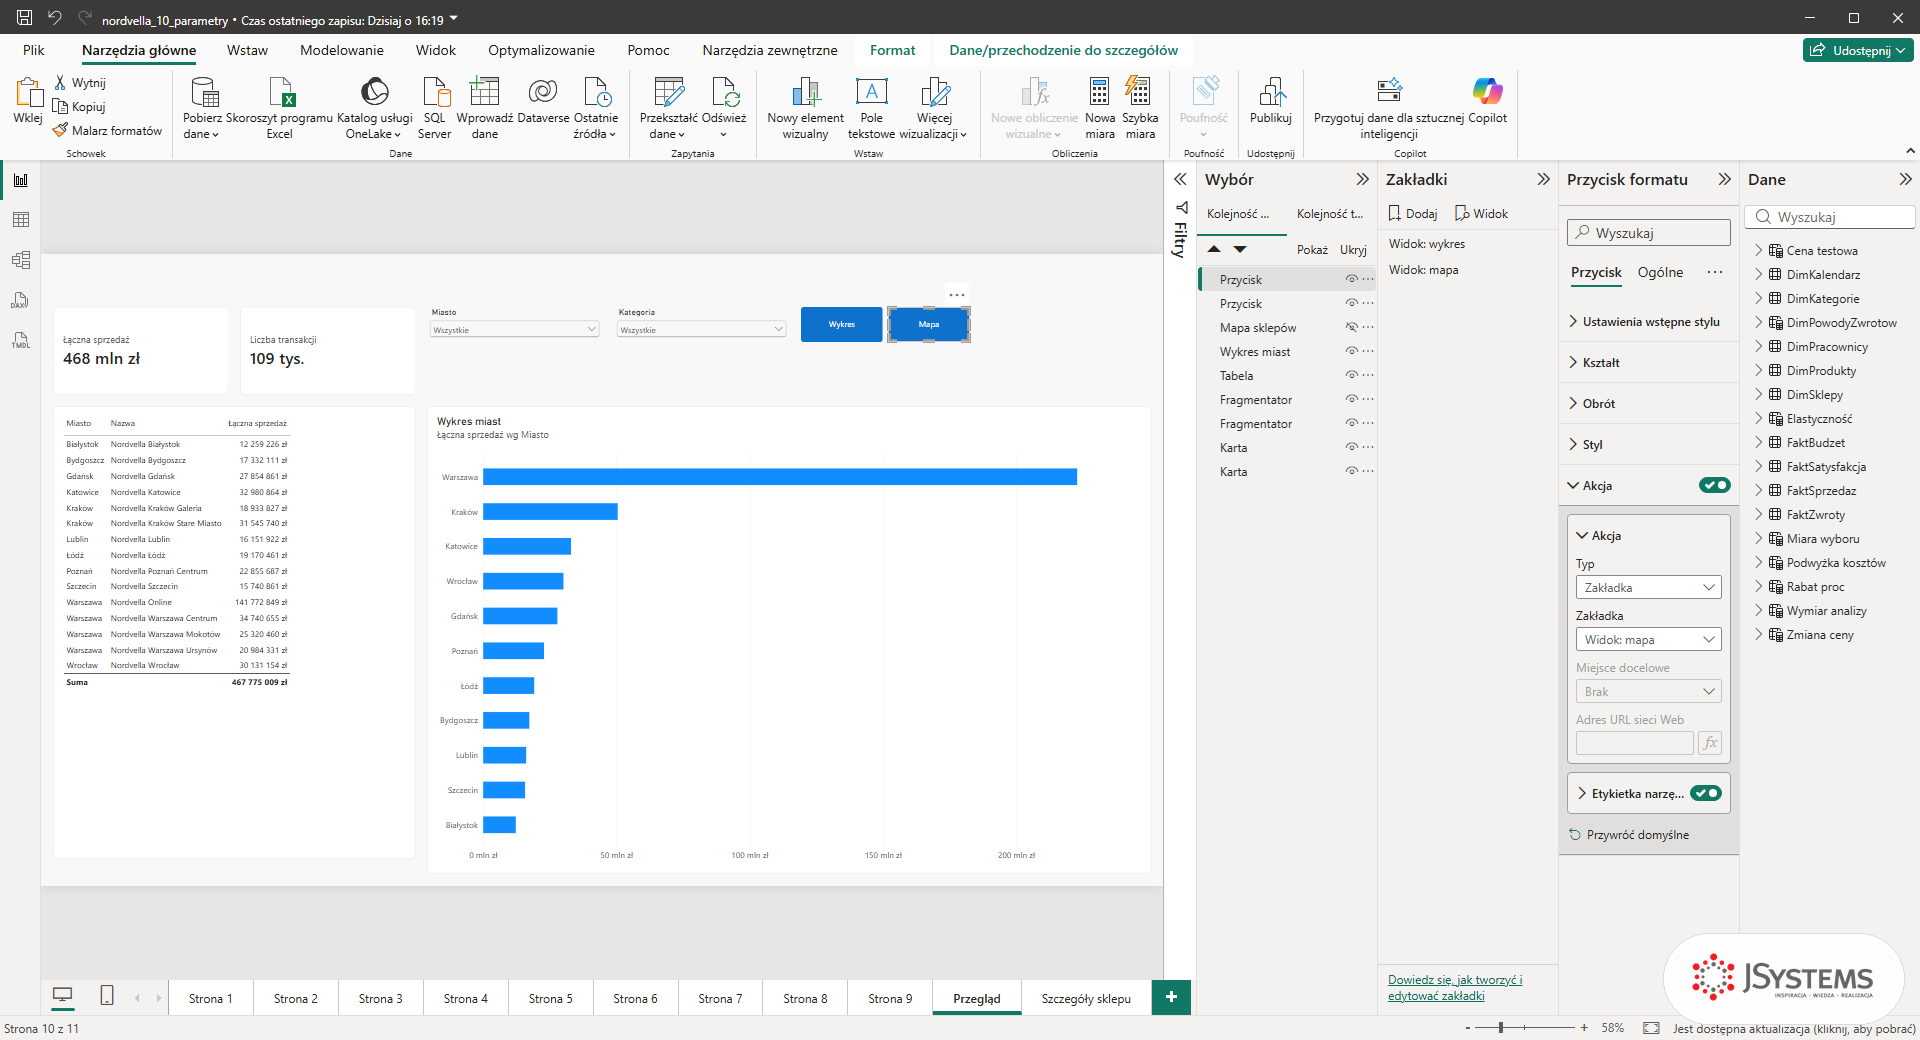
Task: Open the DAX query view icon
Action: [21, 300]
